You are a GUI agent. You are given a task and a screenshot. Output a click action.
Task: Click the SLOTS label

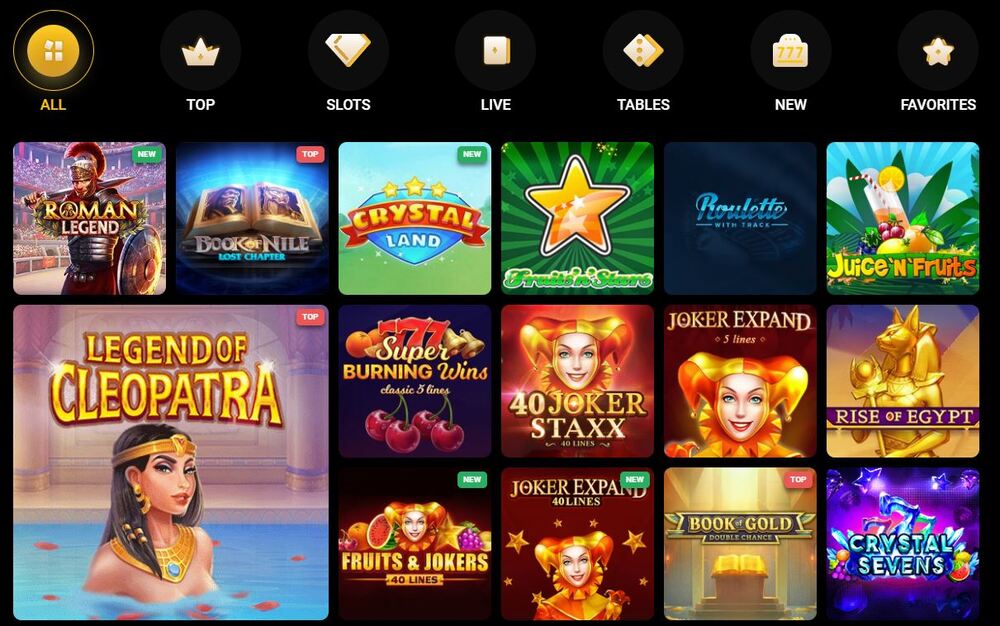click(x=348, y=105)
